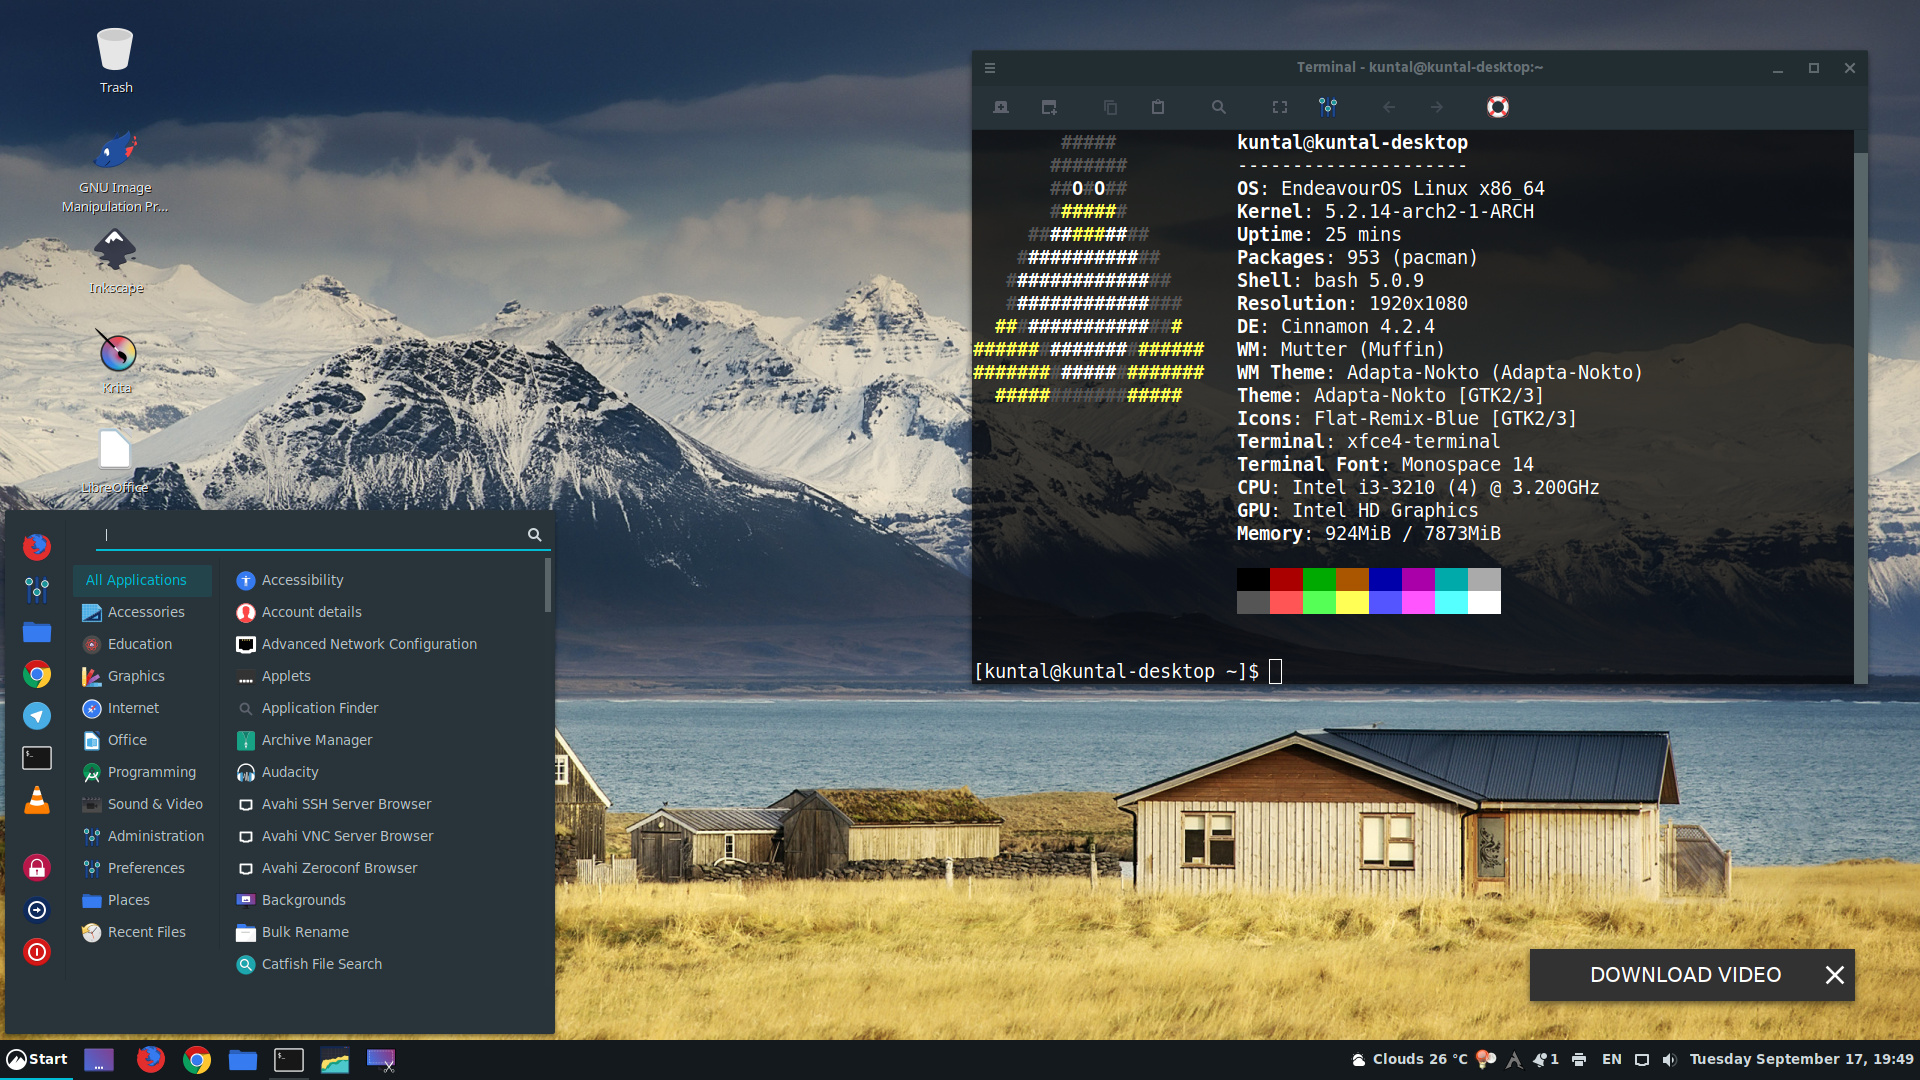The height and width of the screenshot is (1080, 1920).
Task: Open terminal help lifebuoy icon
Action: (x=1498, y=107)
